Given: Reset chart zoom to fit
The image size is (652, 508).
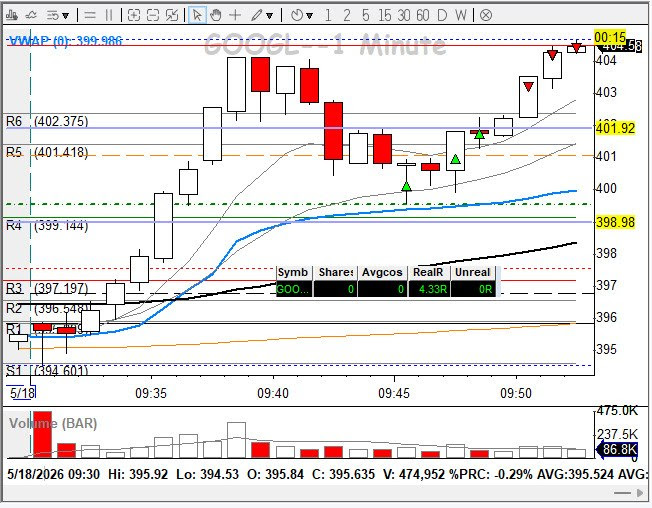Looking at the screenshot, I should (172, 16).
